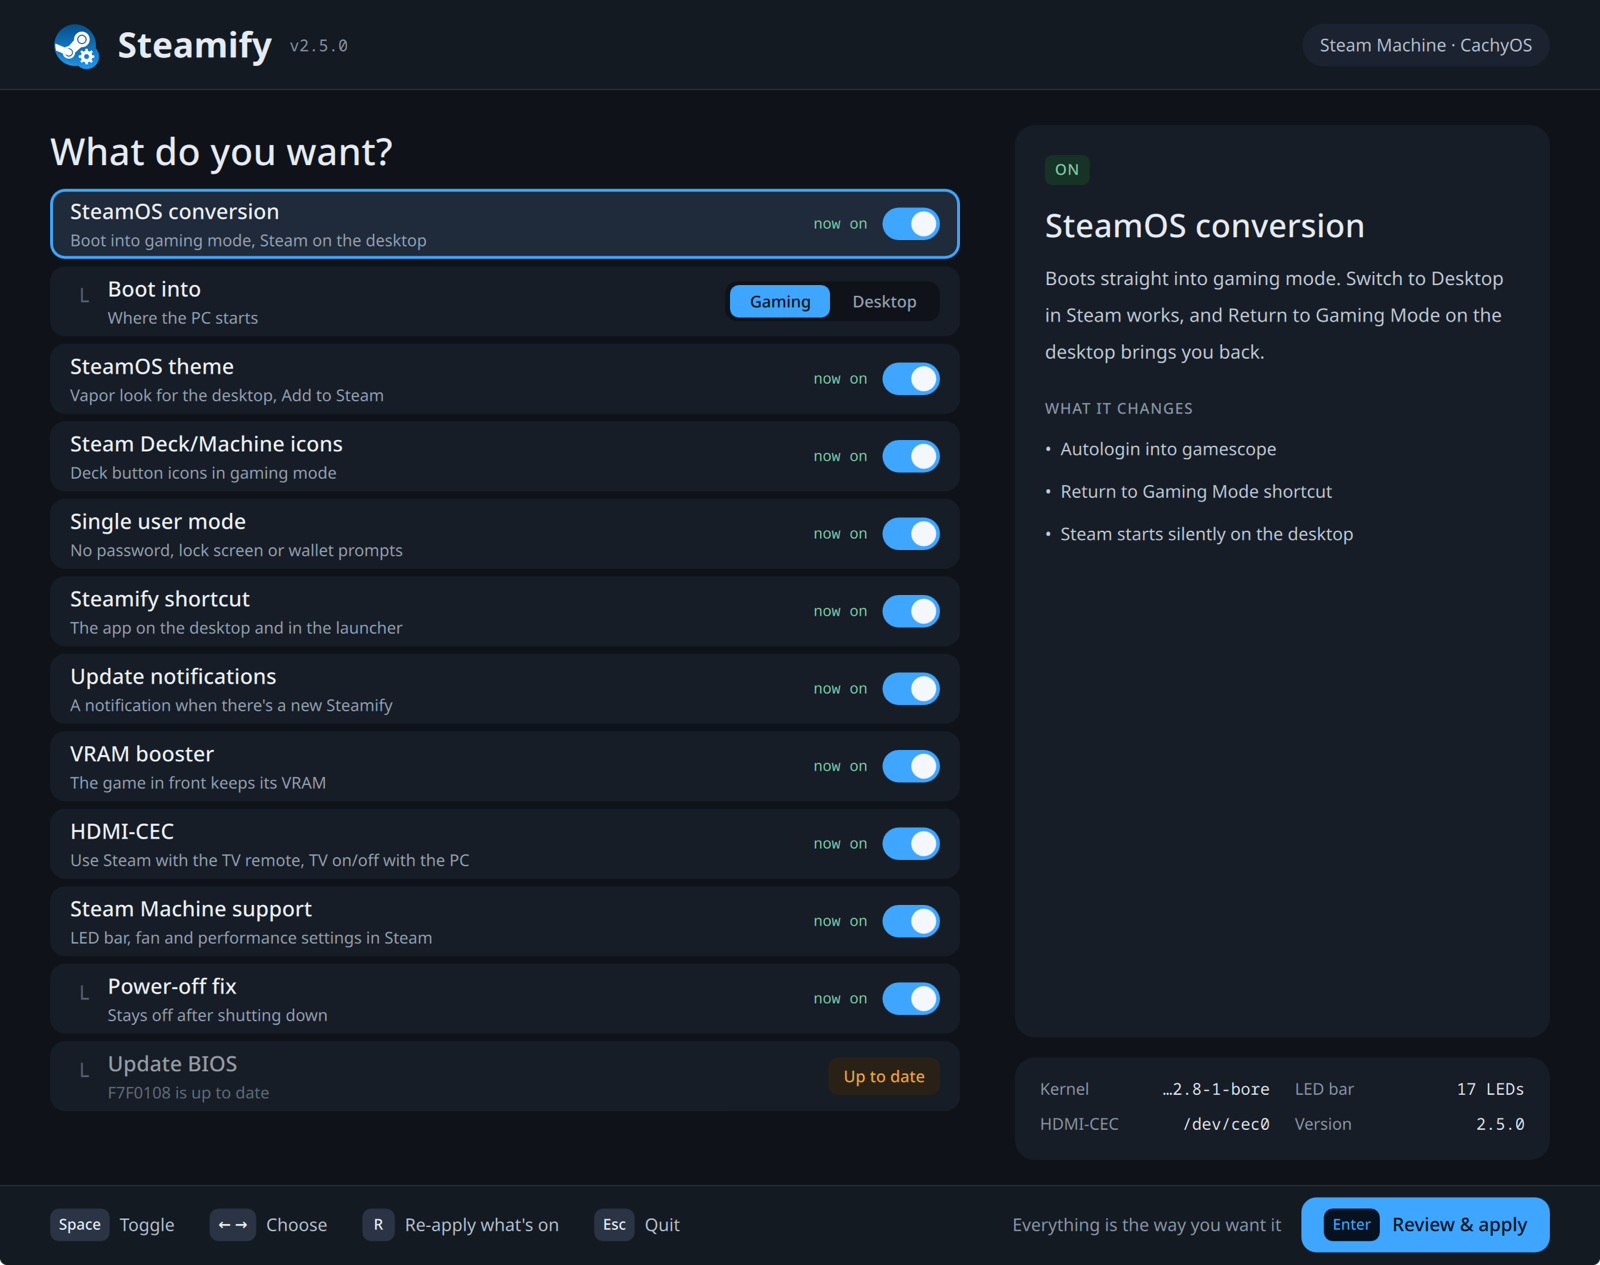The image size is (1600, 1265).
Task: Click the 'WHAT IT CHANGES' label
Action: 1118,409
